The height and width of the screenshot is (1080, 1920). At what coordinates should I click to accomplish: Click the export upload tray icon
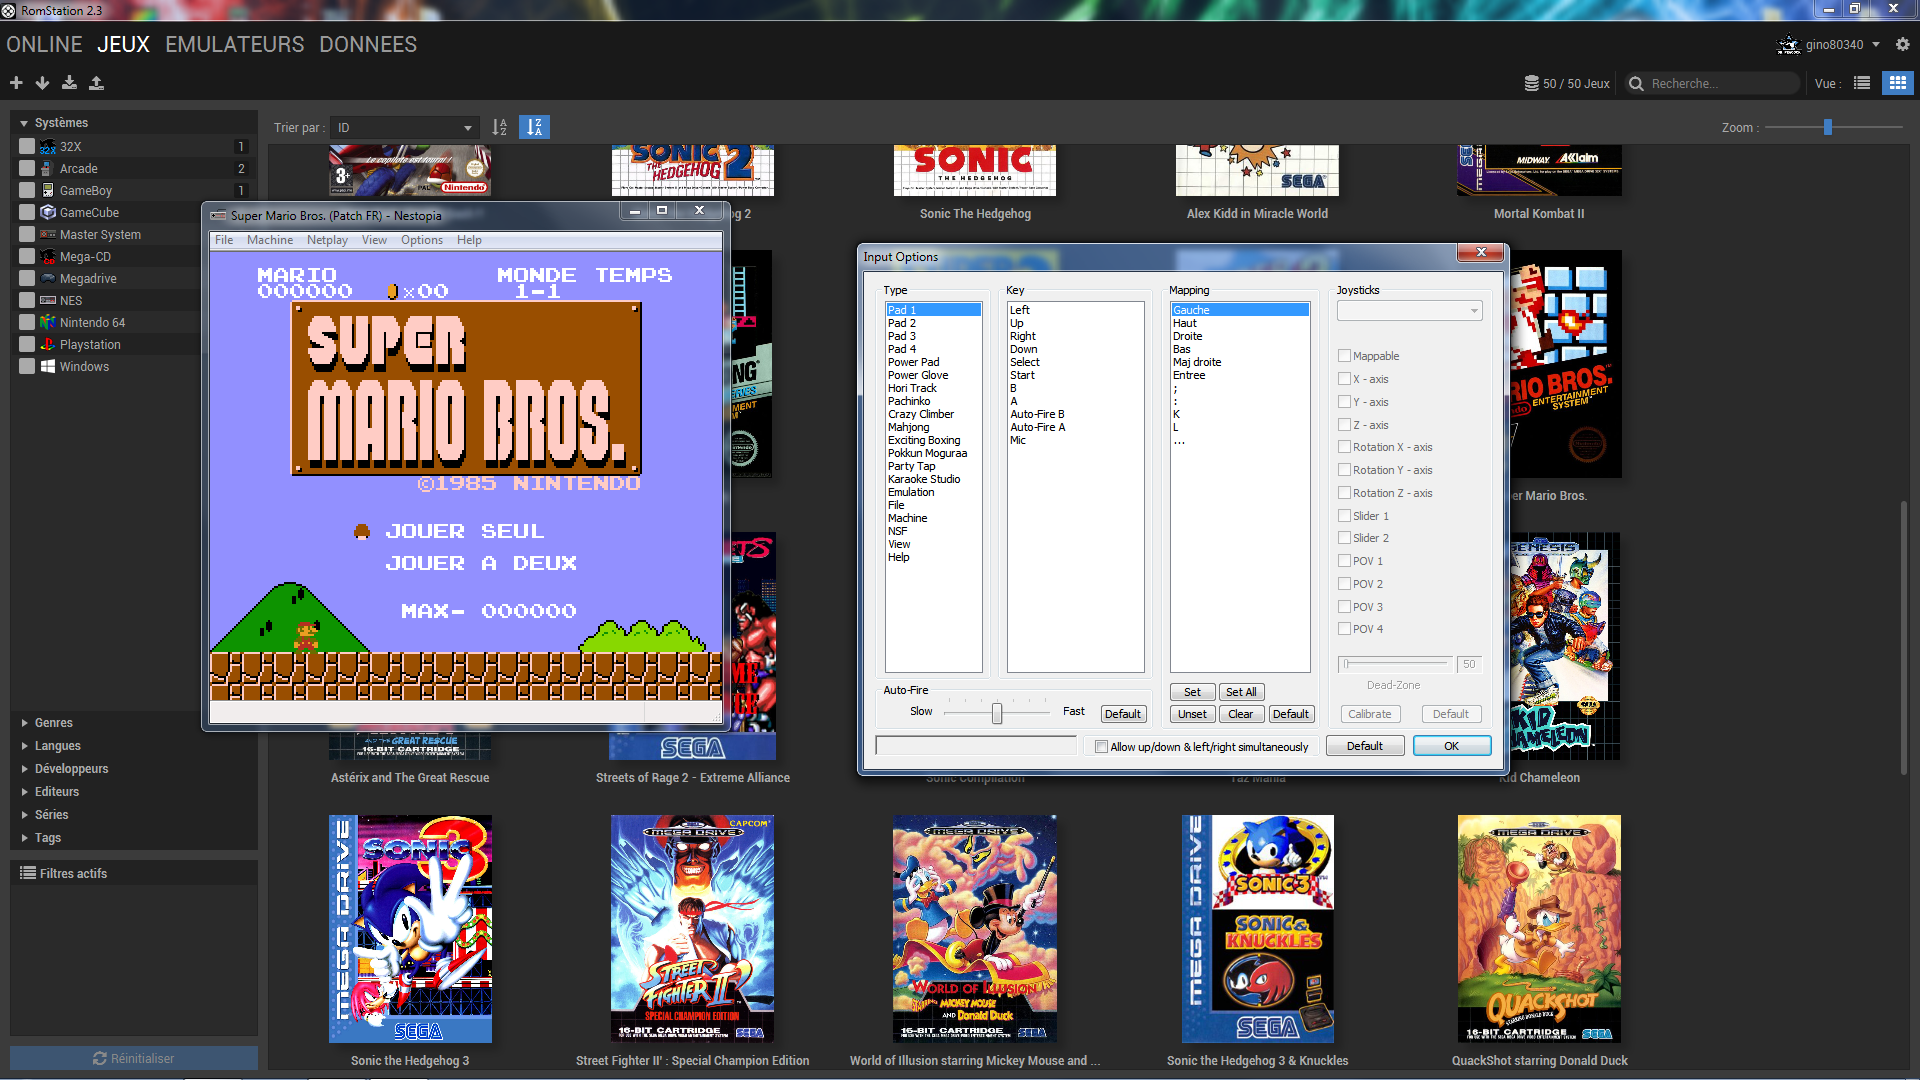[x=96, y=83]
